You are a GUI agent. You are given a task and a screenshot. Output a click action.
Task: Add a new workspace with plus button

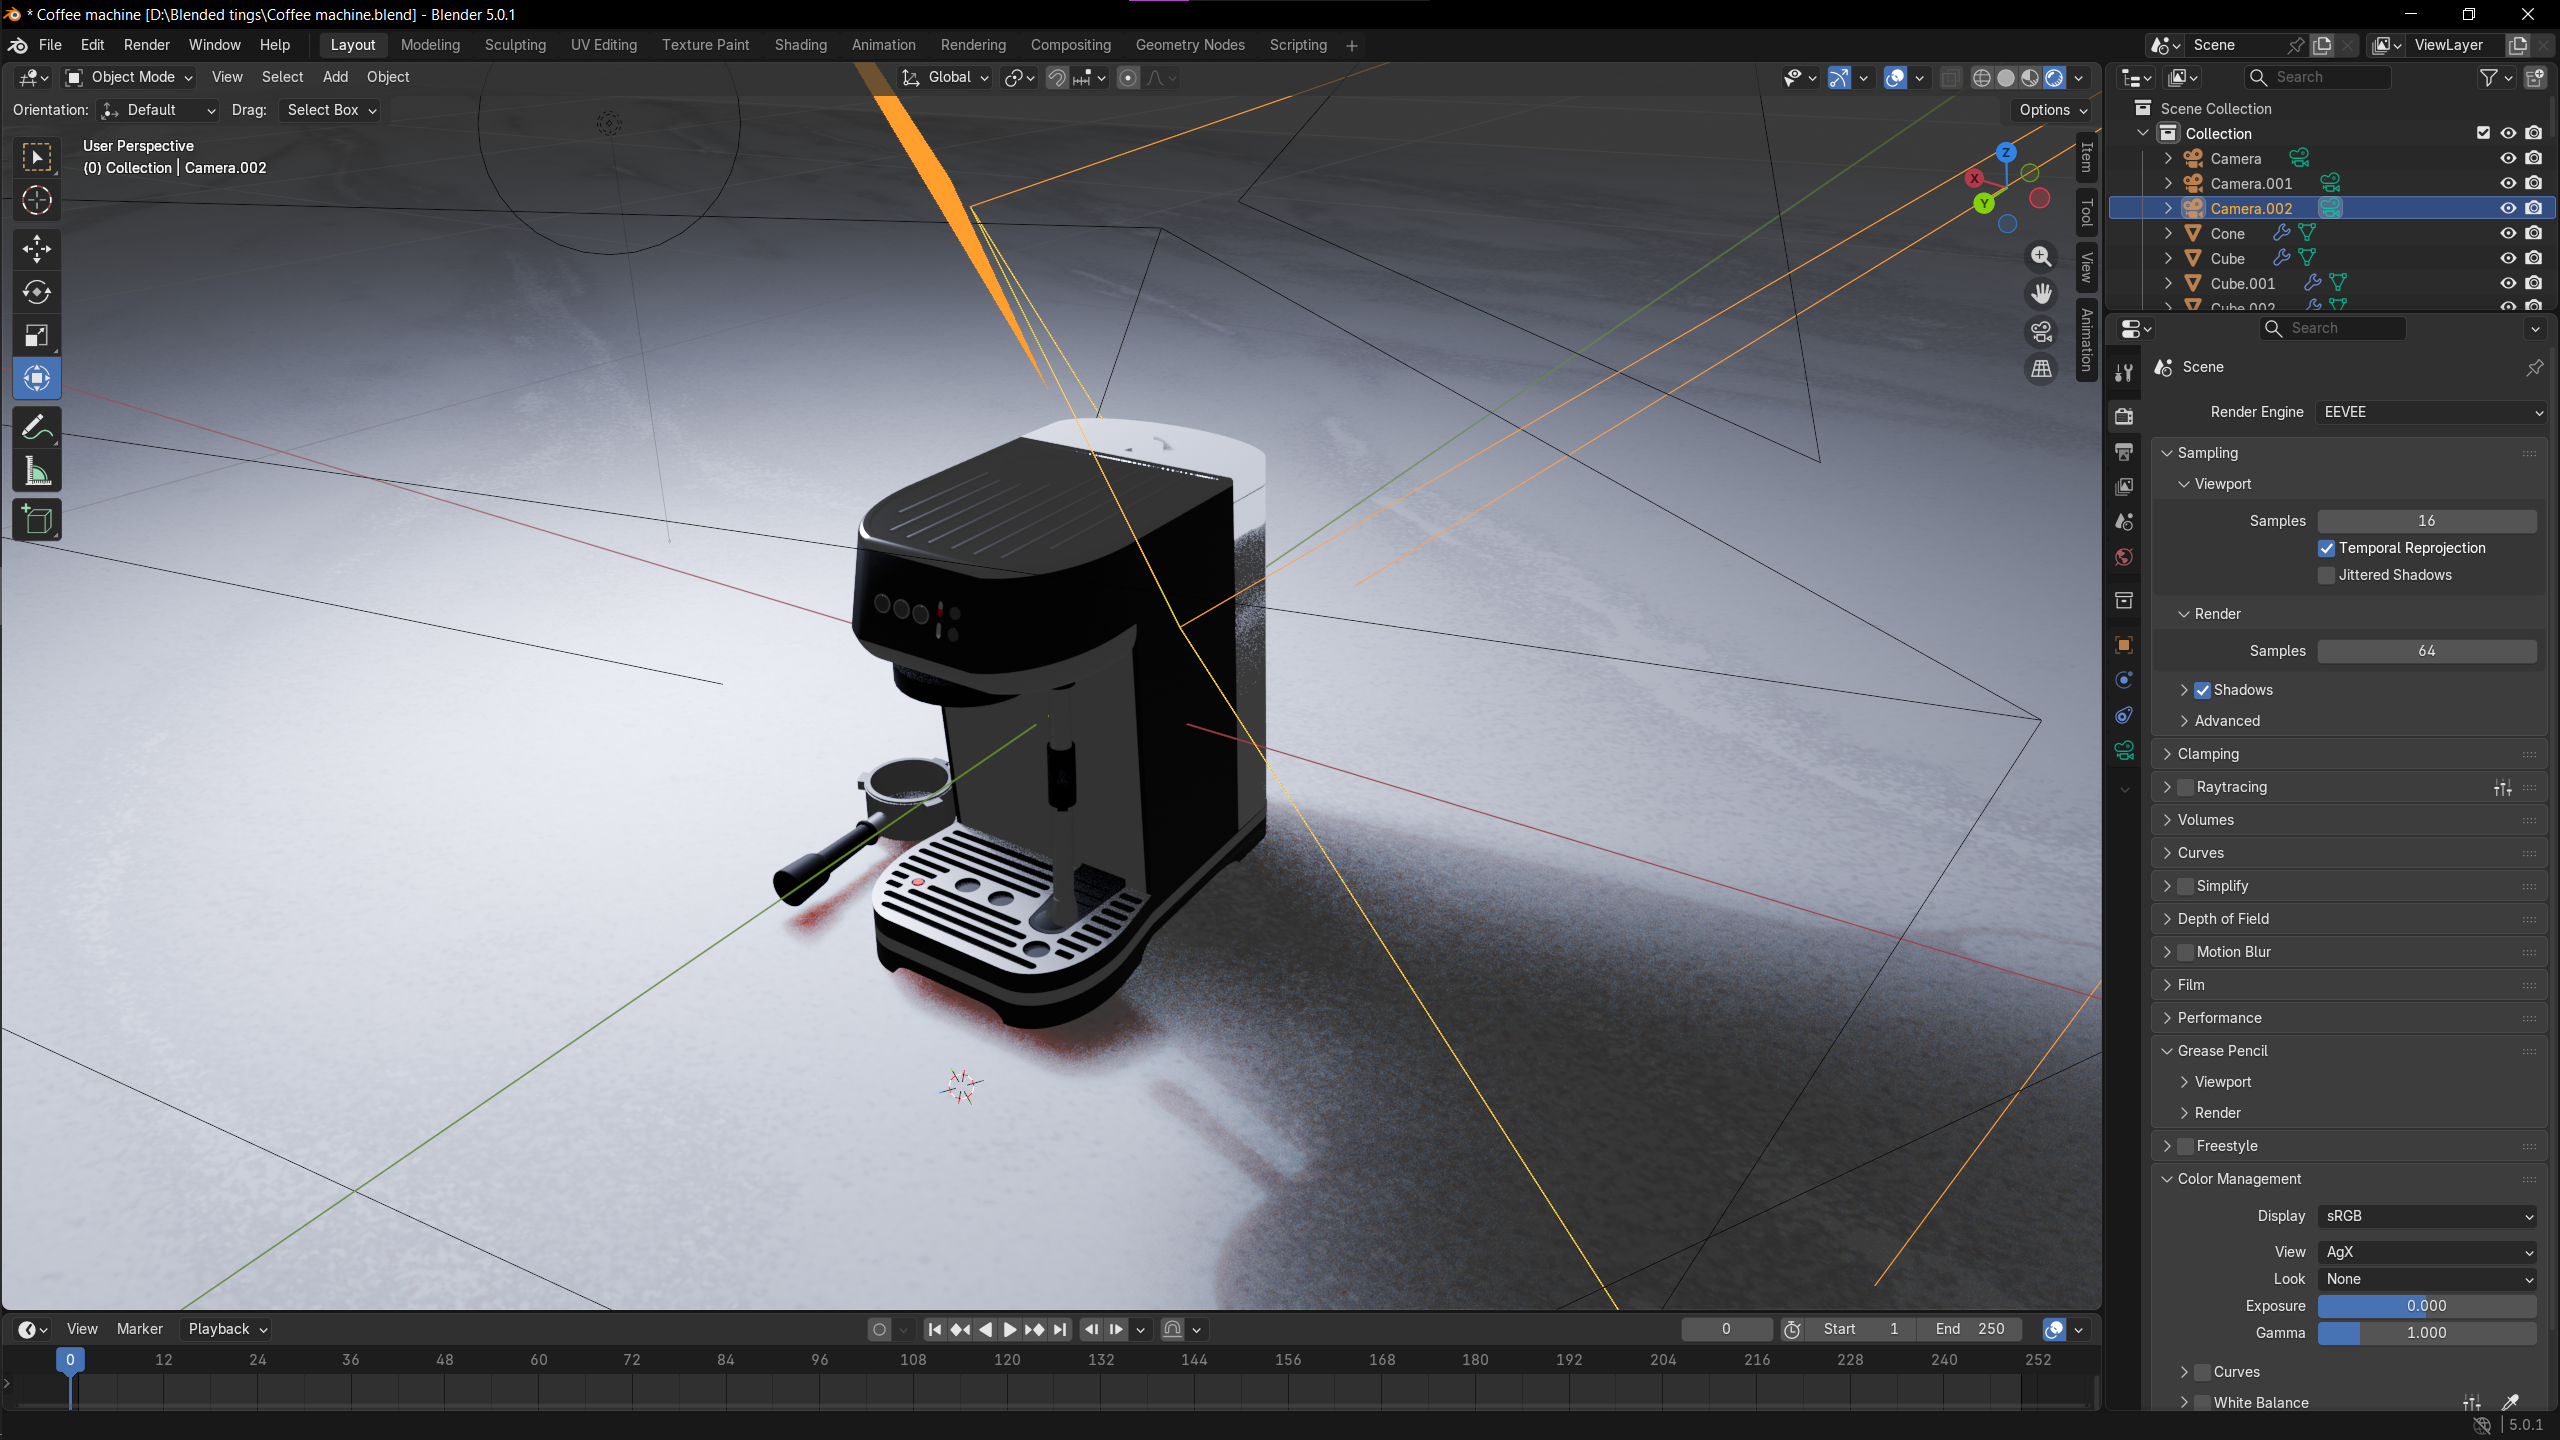1352,45
